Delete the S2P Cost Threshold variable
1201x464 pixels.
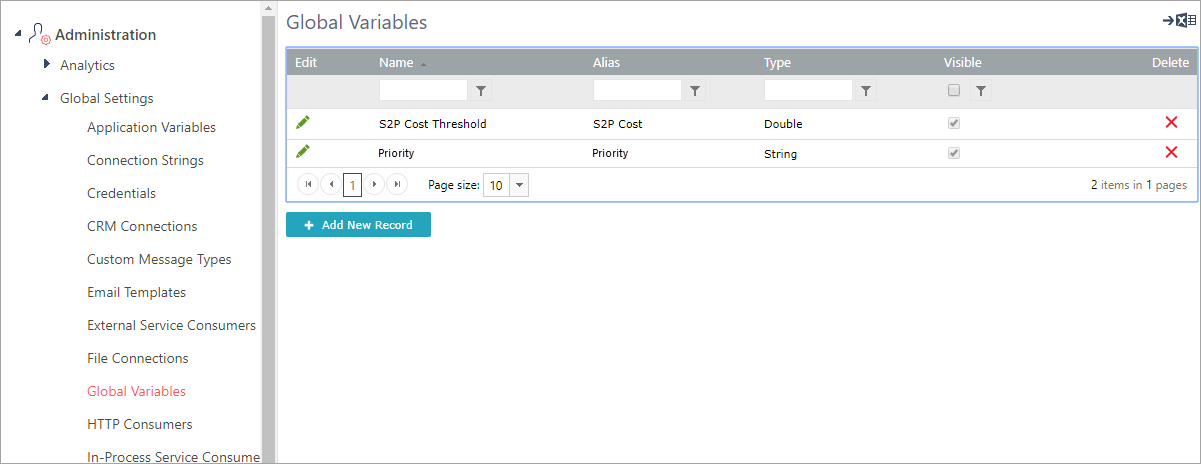1171,123
